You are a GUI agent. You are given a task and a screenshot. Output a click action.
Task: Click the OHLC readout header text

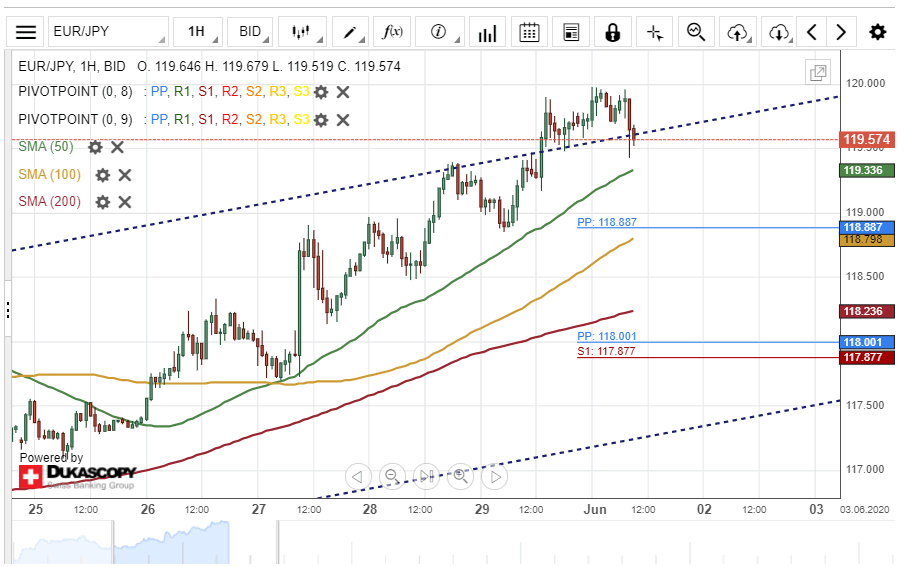point(209,66)
